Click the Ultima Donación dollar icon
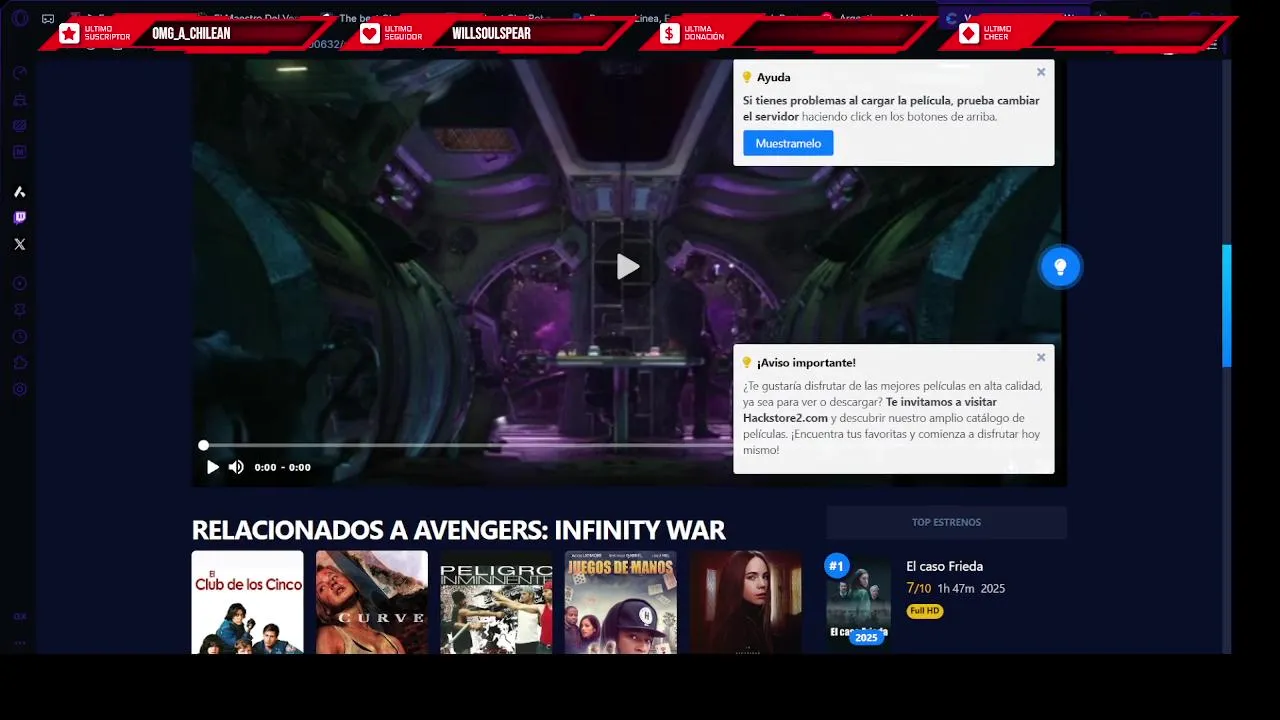This screenshot has width=1280, height=720. click(x=669, y=34)
